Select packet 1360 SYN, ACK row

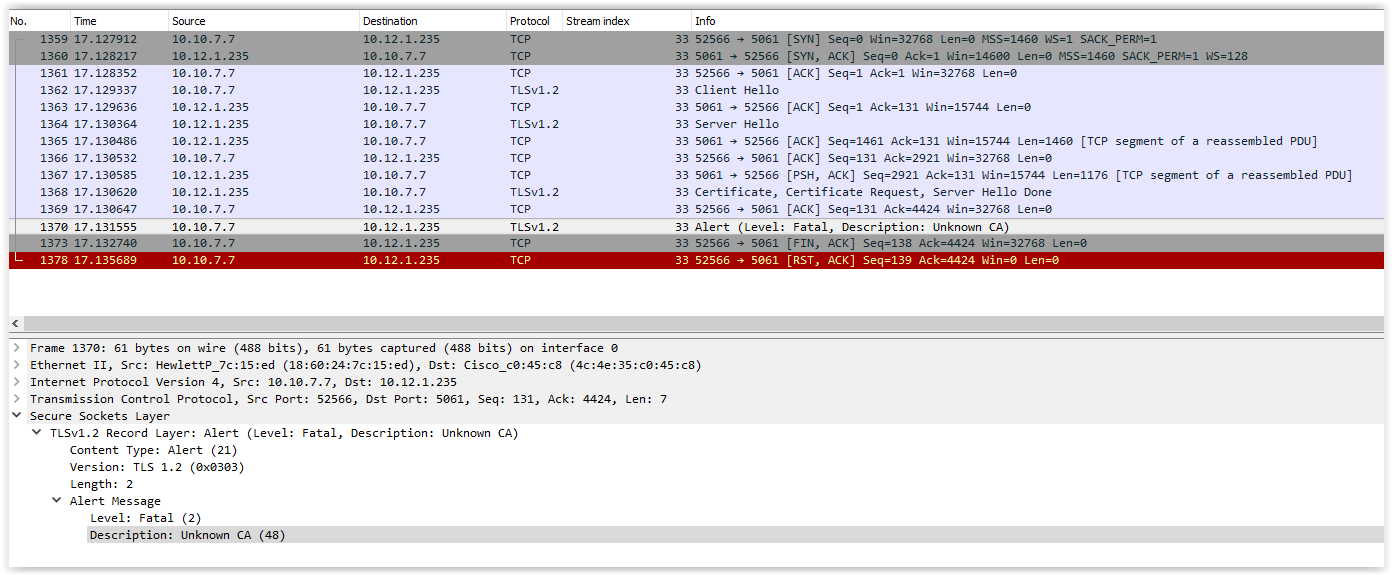(697, 56)
